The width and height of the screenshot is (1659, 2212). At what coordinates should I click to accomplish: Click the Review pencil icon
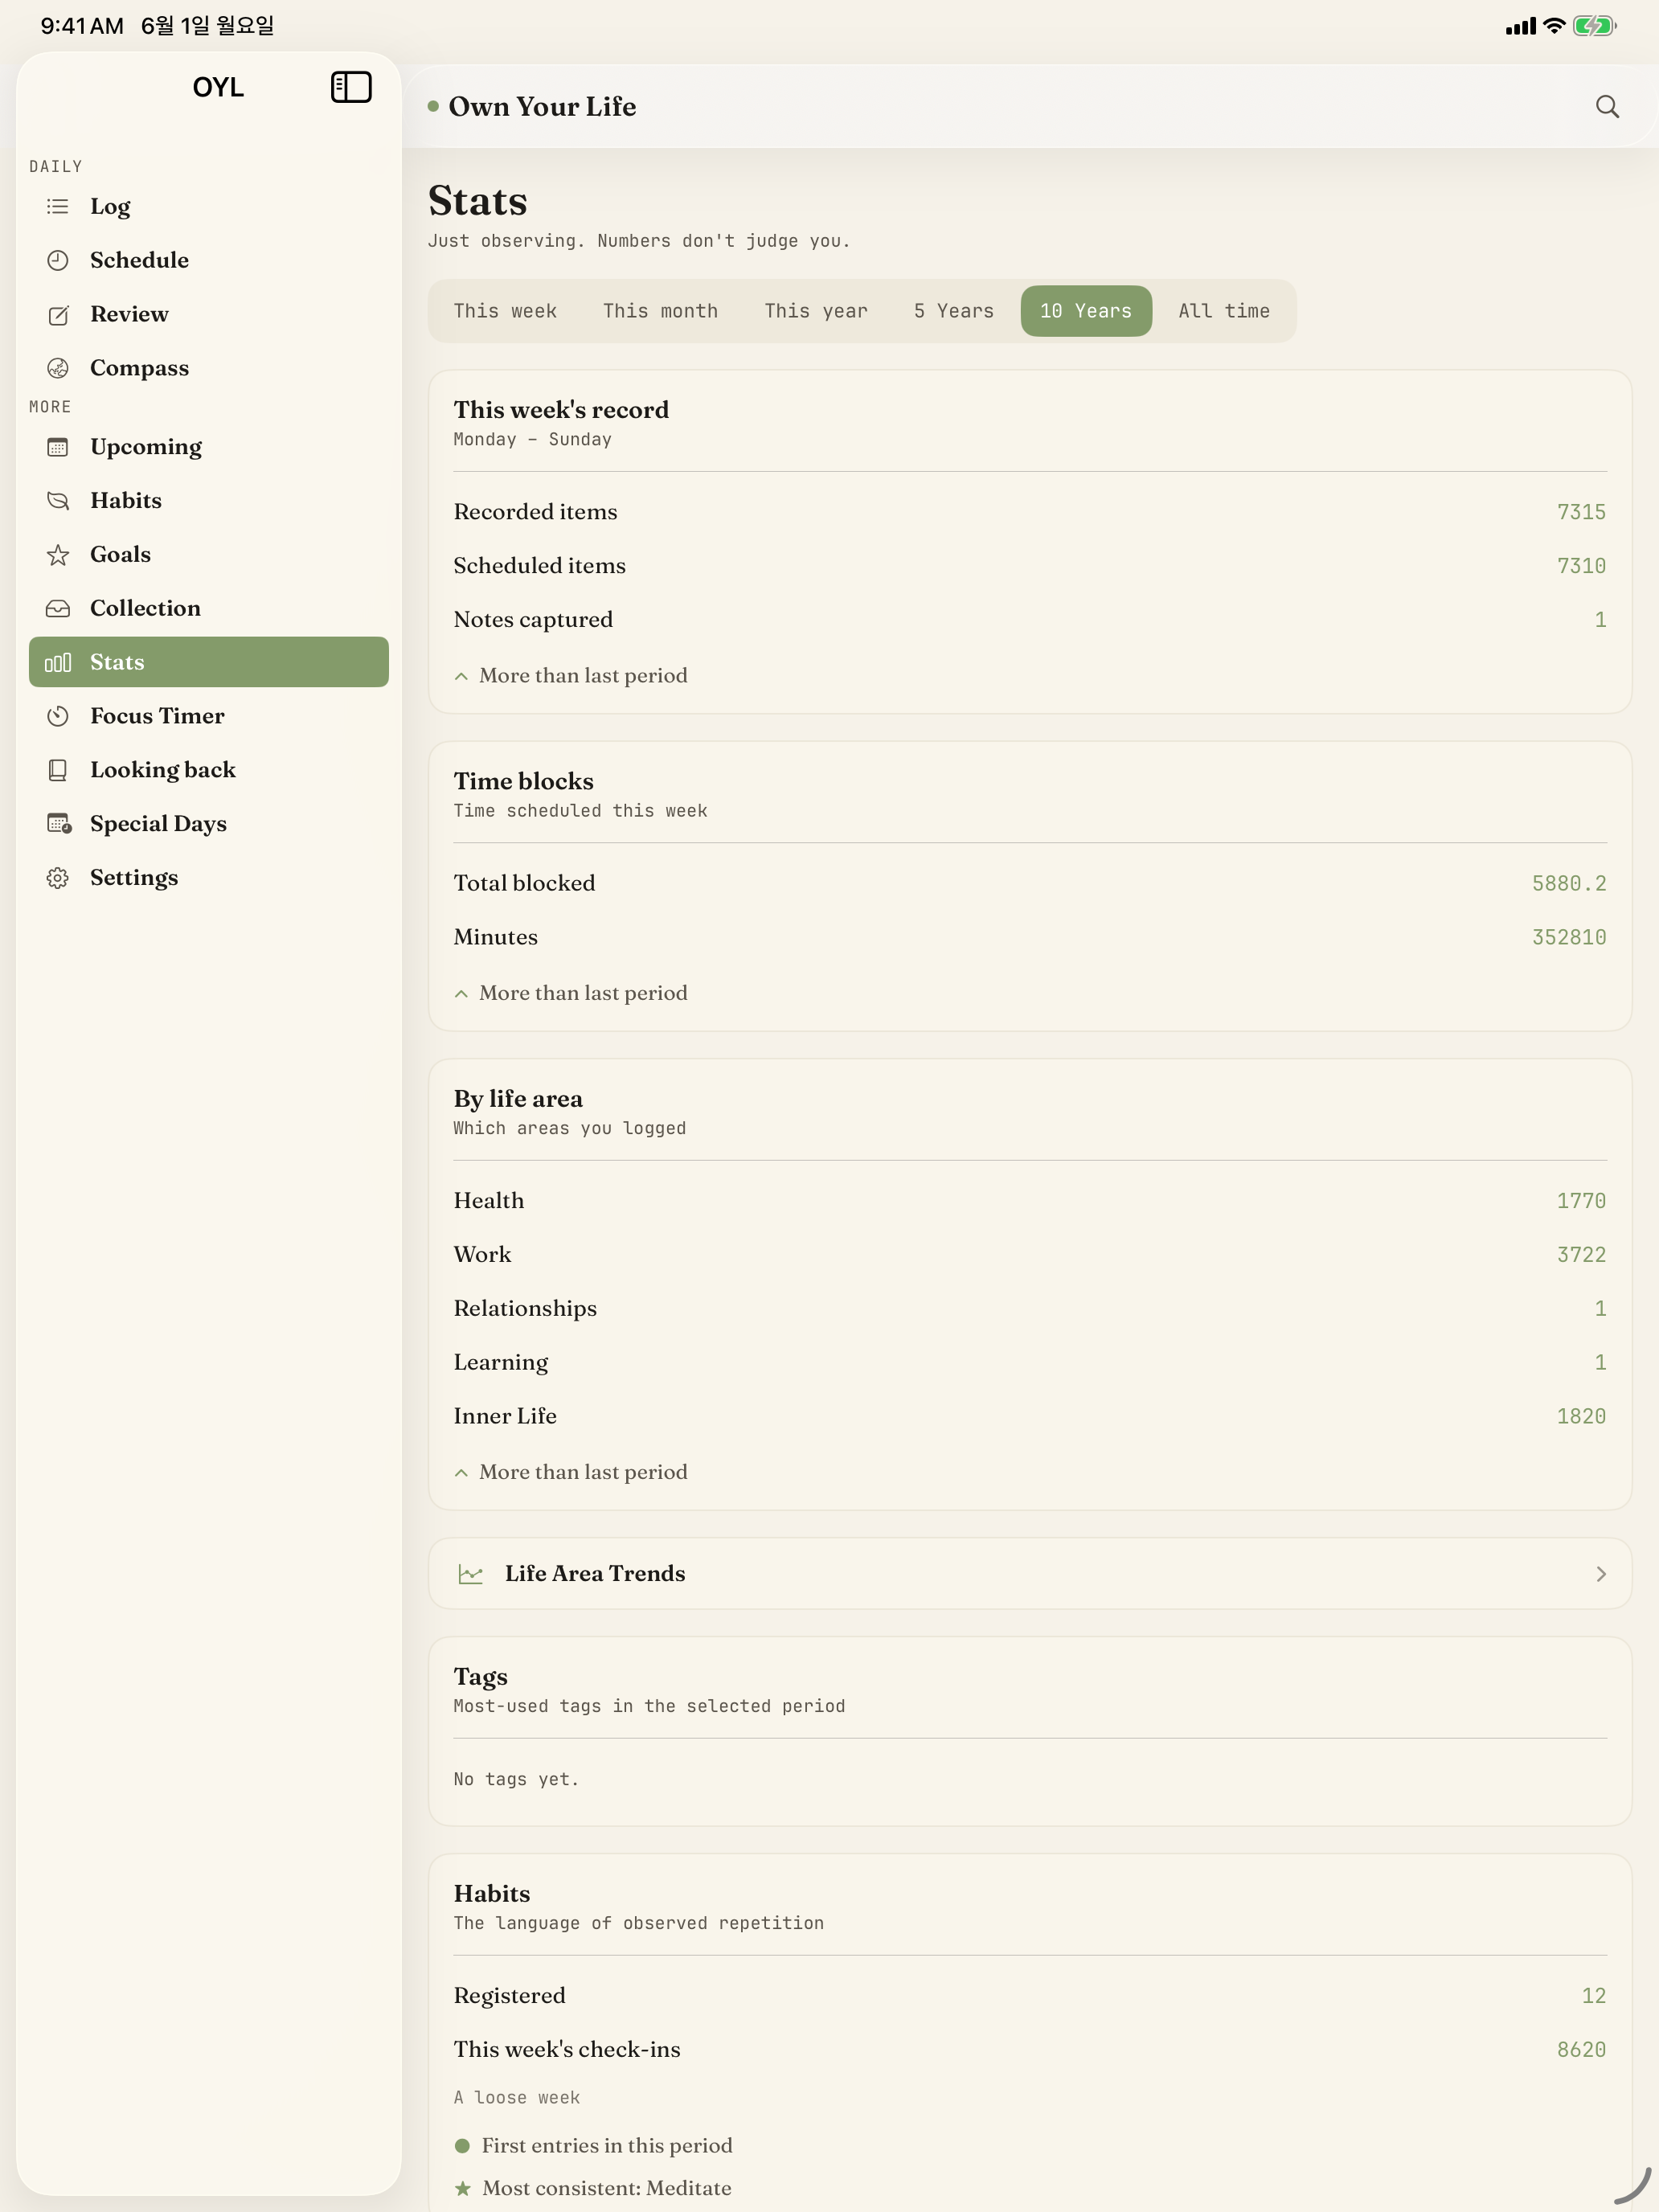(x=58, y=314)
